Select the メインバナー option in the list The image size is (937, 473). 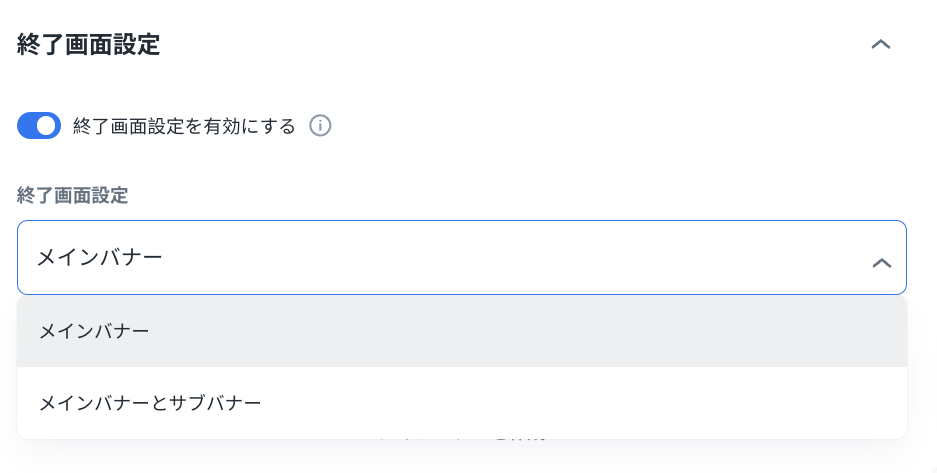(x=94, y=331)
